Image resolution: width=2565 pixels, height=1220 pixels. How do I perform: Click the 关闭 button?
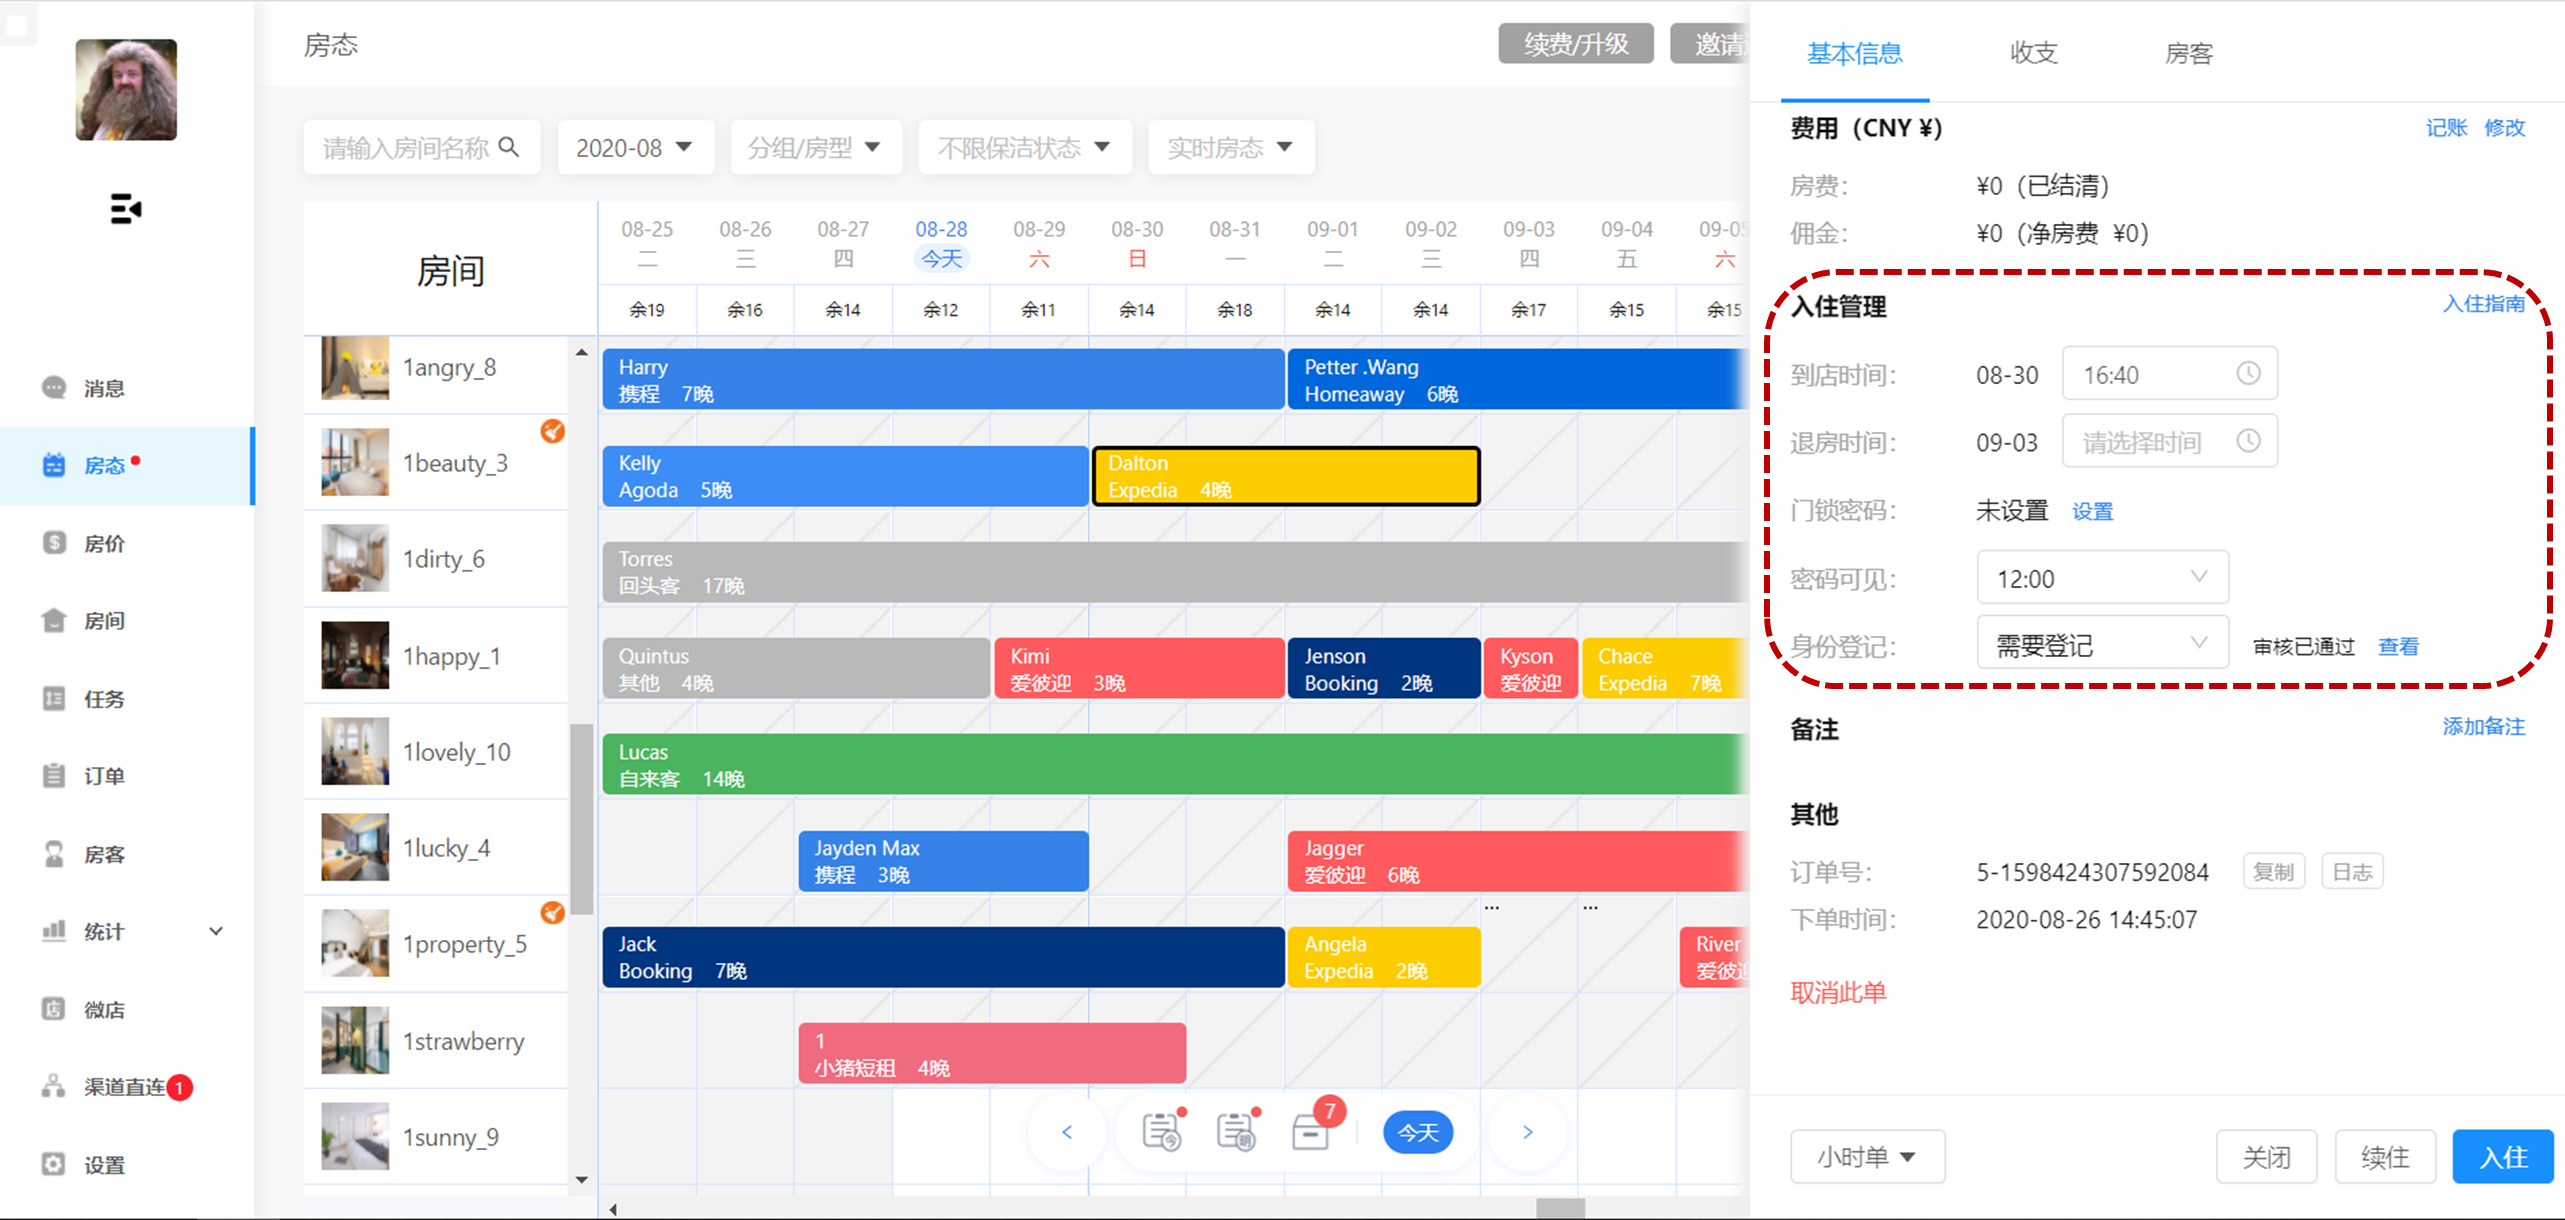click(x=2266, y=1157)
